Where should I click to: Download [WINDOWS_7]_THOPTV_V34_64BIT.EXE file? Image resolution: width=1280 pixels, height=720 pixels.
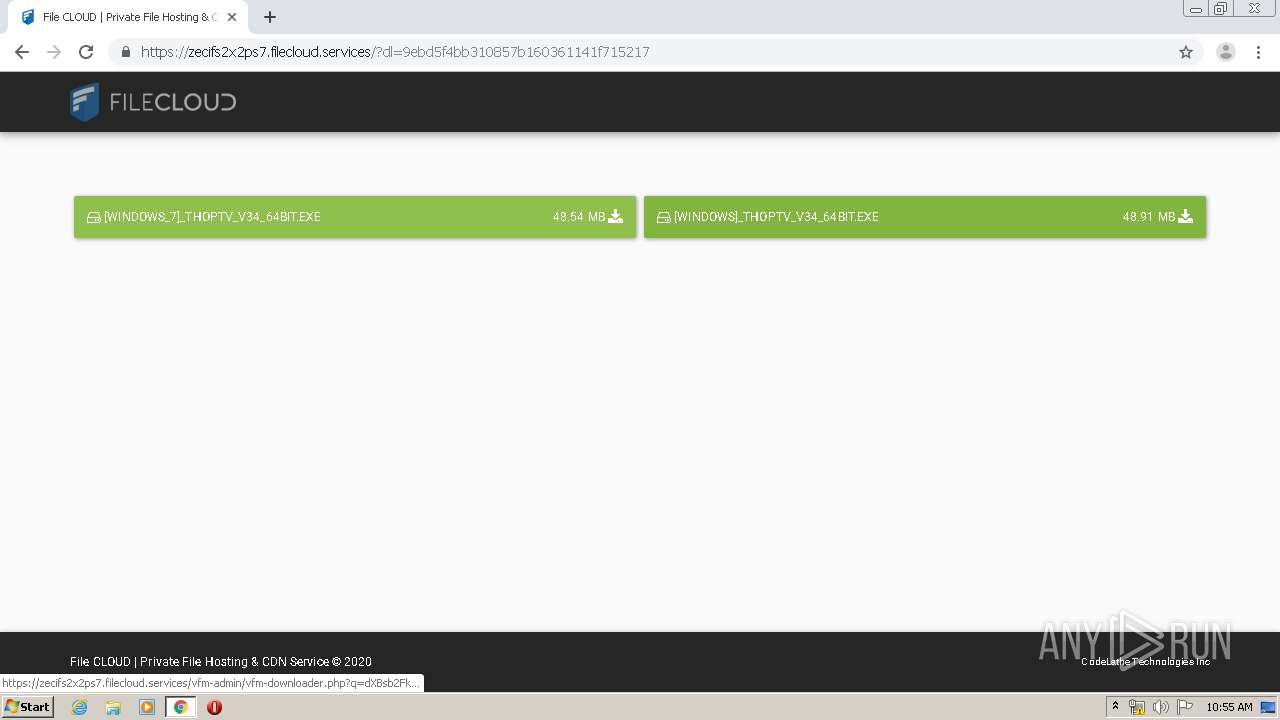pos(355,217)
